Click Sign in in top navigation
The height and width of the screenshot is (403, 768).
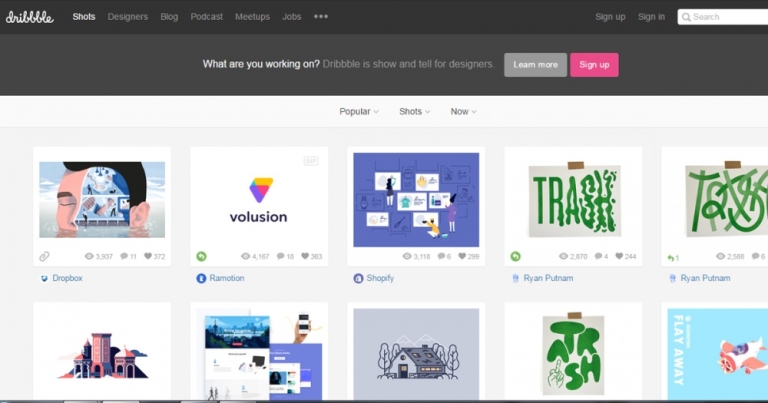(651, 17)
